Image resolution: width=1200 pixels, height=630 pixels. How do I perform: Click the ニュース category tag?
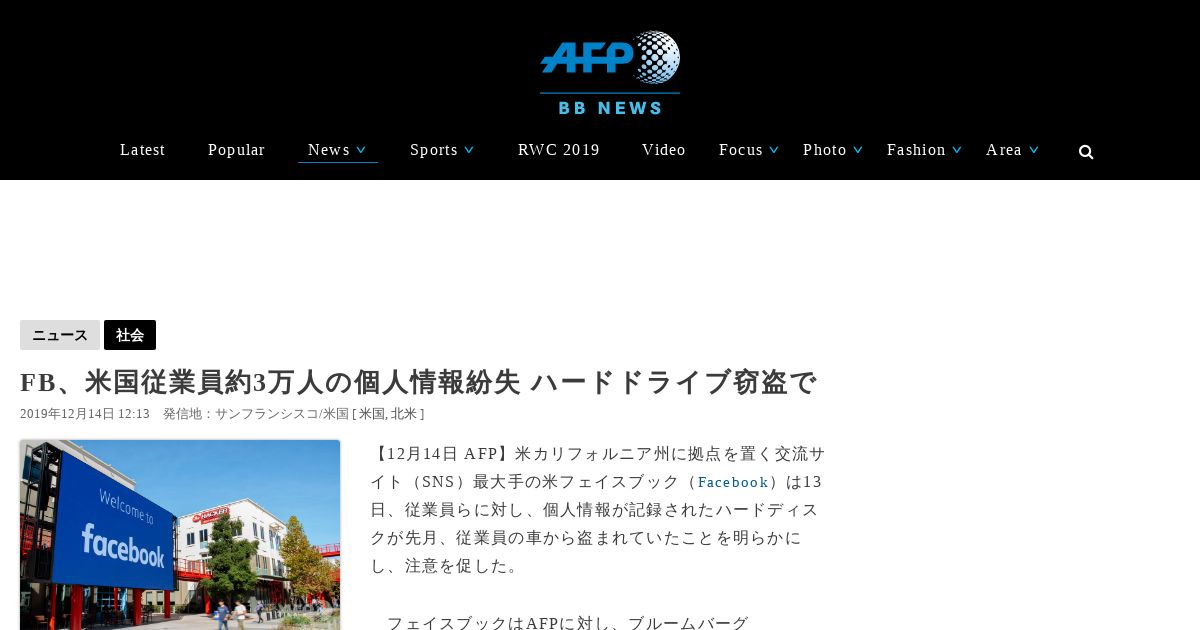pos(60,335)
